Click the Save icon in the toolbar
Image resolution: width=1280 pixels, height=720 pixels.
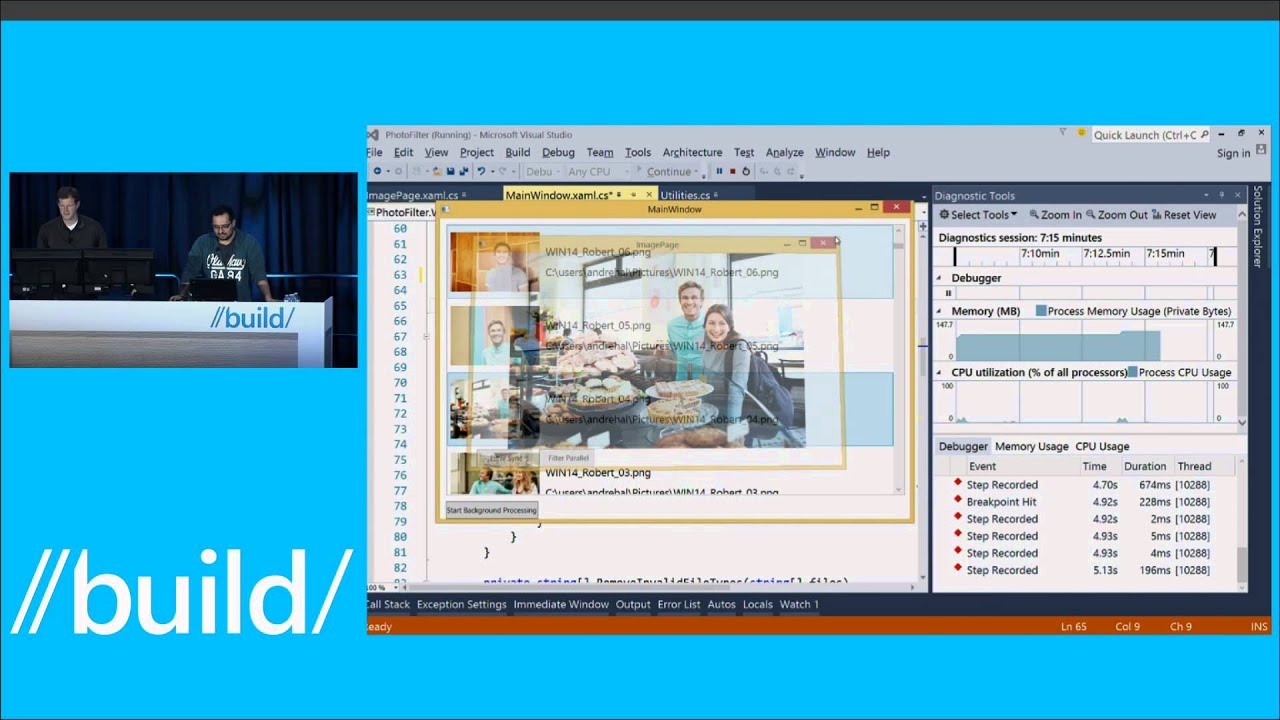click(450, 171)
